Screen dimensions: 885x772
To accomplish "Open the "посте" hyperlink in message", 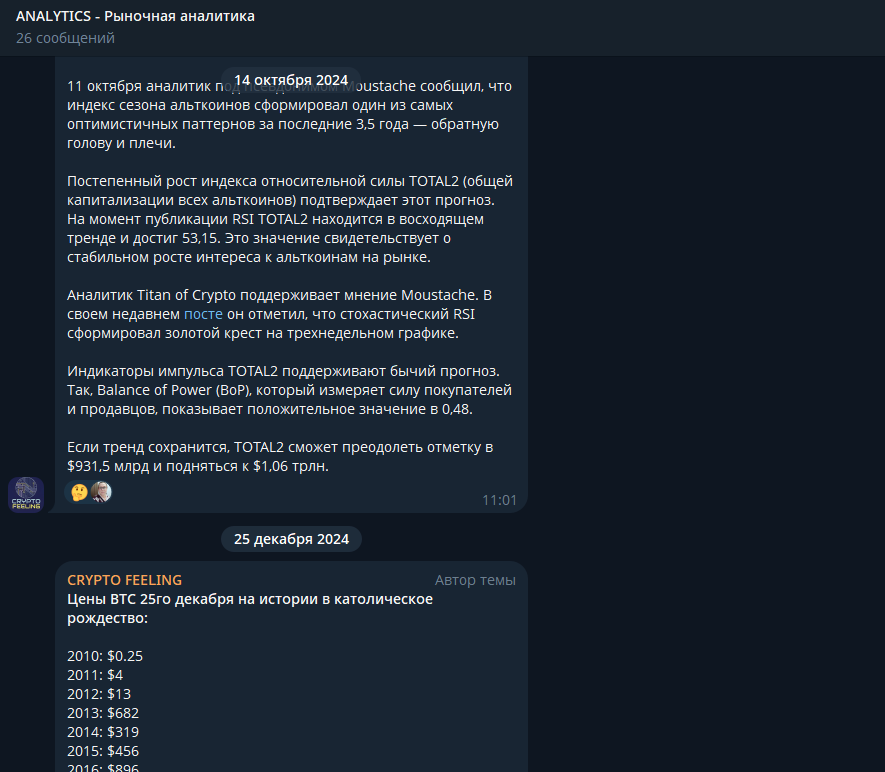I will click(203, 314).
